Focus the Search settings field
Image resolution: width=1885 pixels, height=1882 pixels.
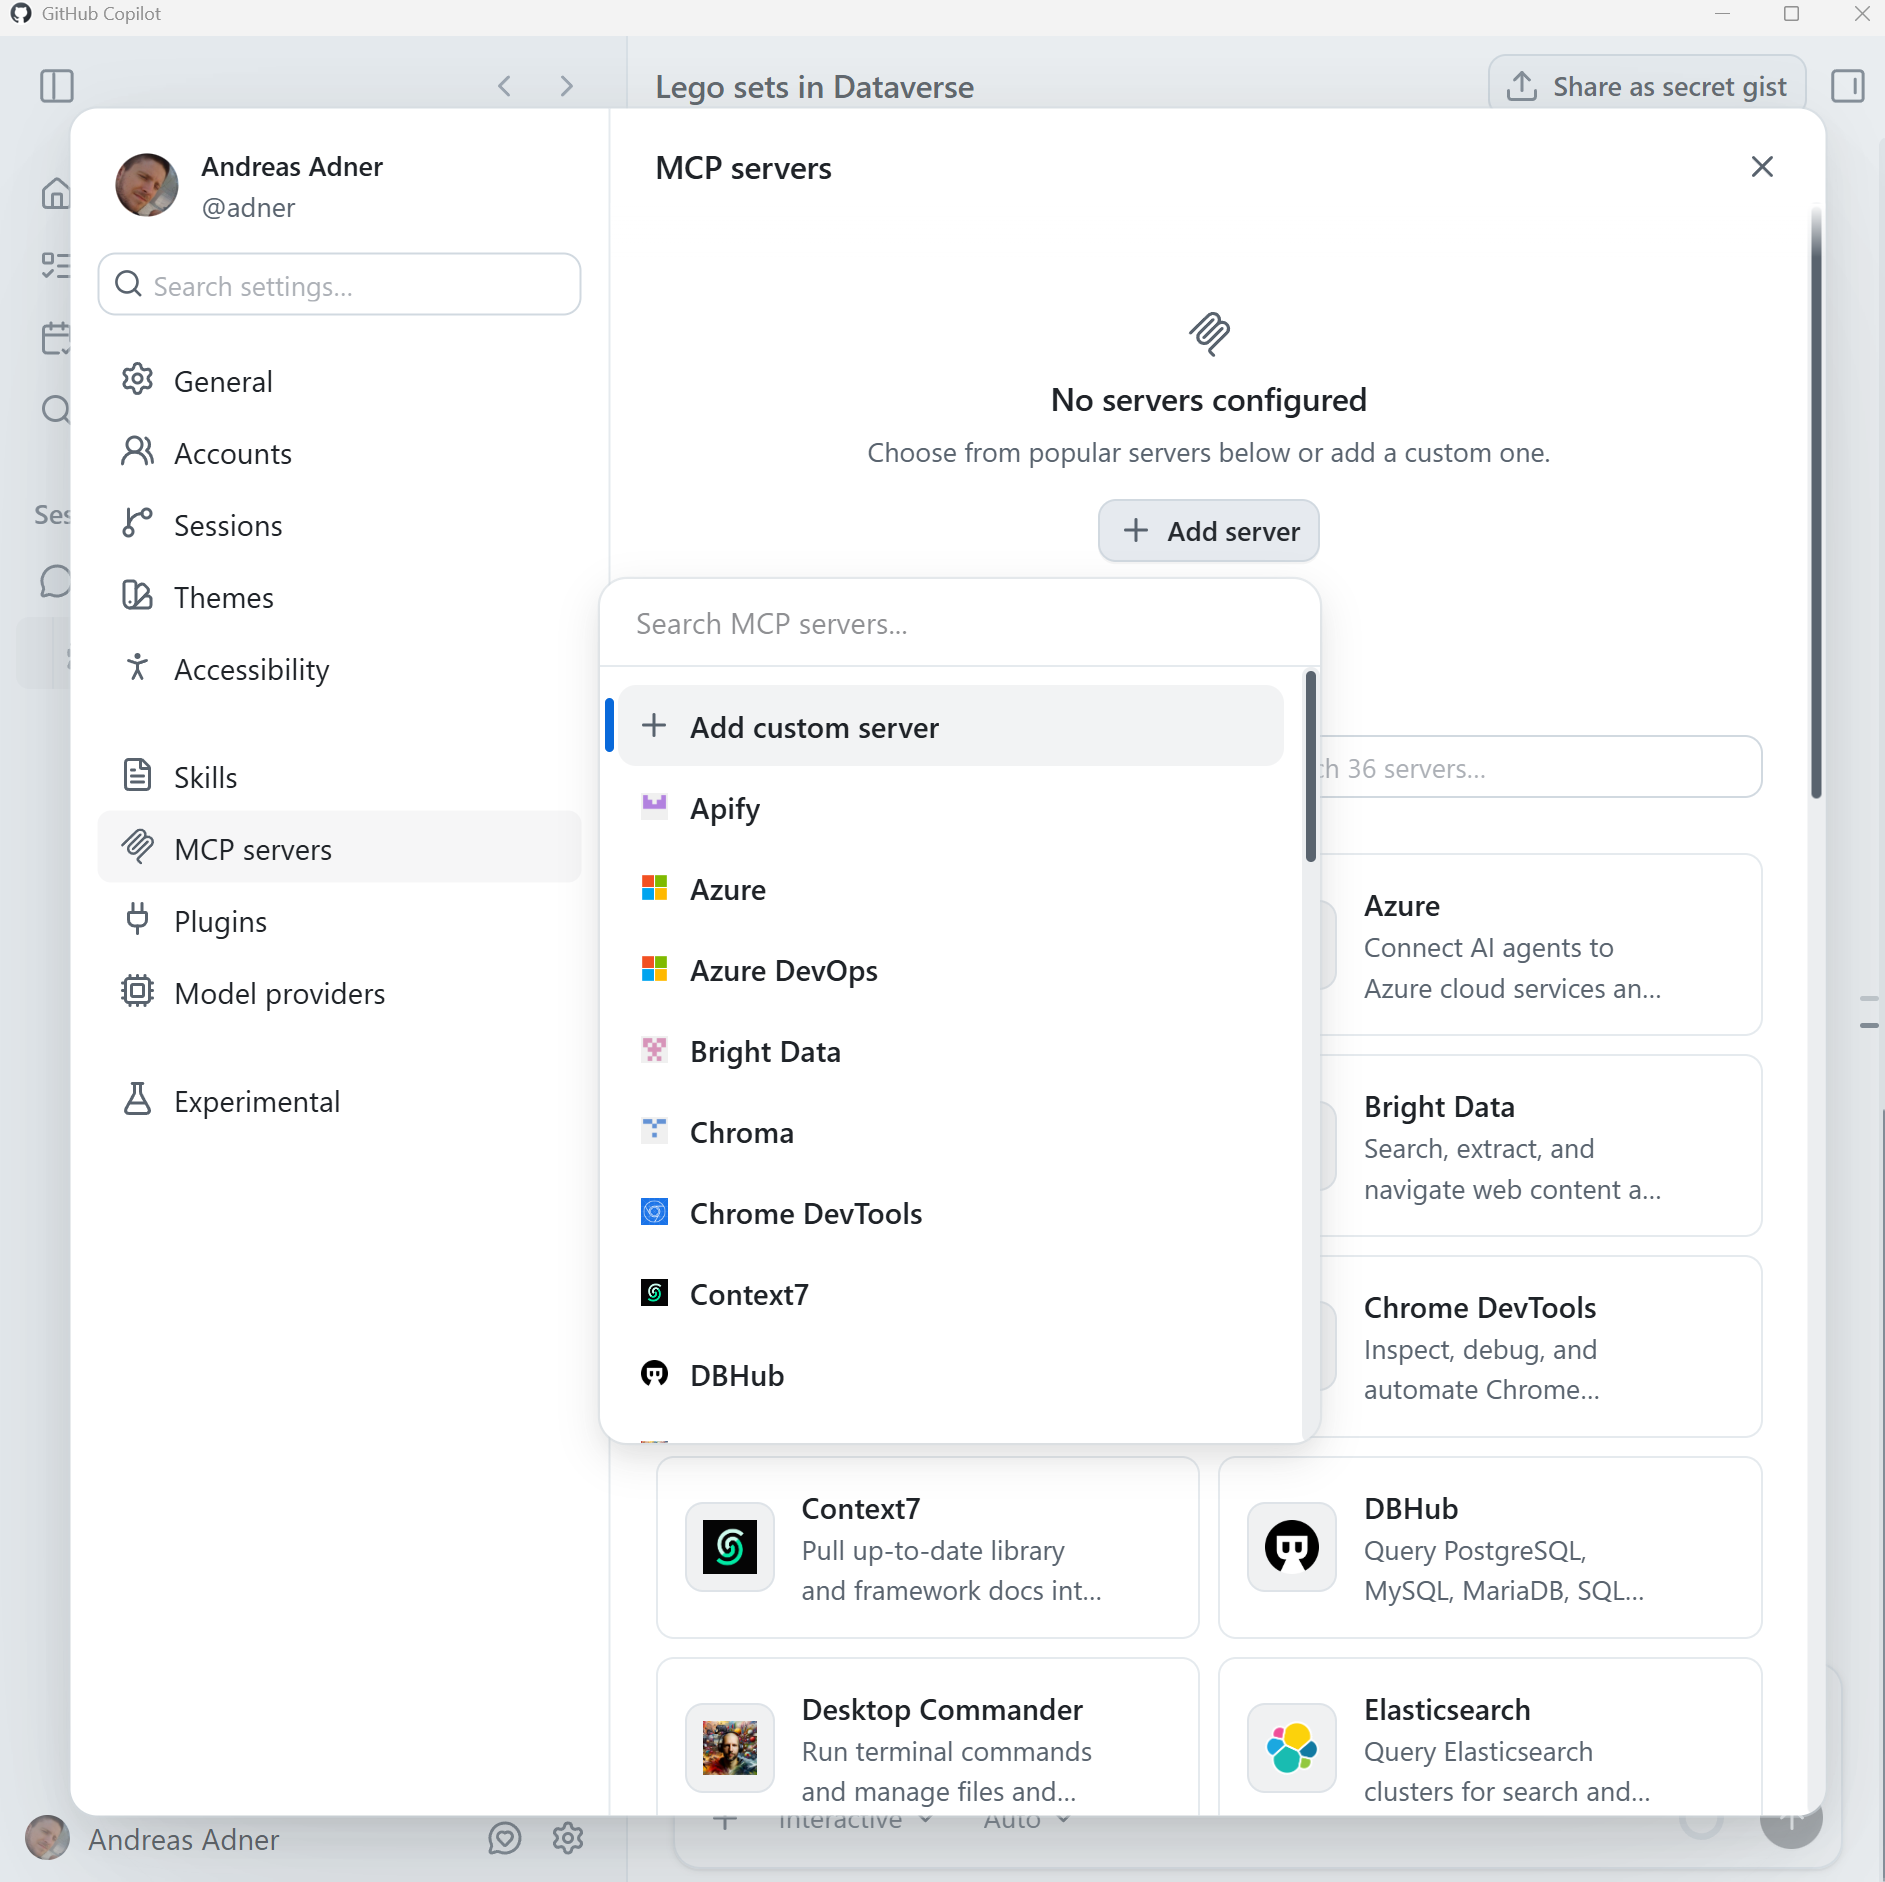(340, 285)
